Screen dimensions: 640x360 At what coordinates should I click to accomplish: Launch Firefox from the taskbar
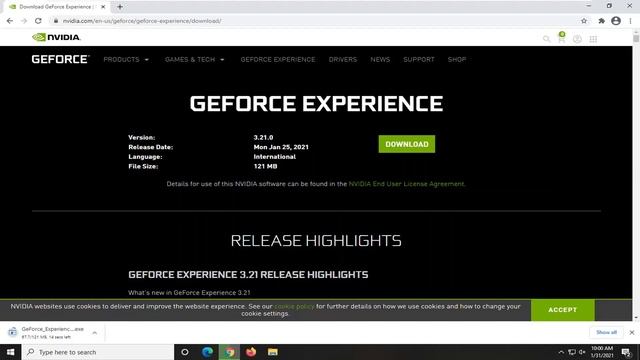coord(251,352)
